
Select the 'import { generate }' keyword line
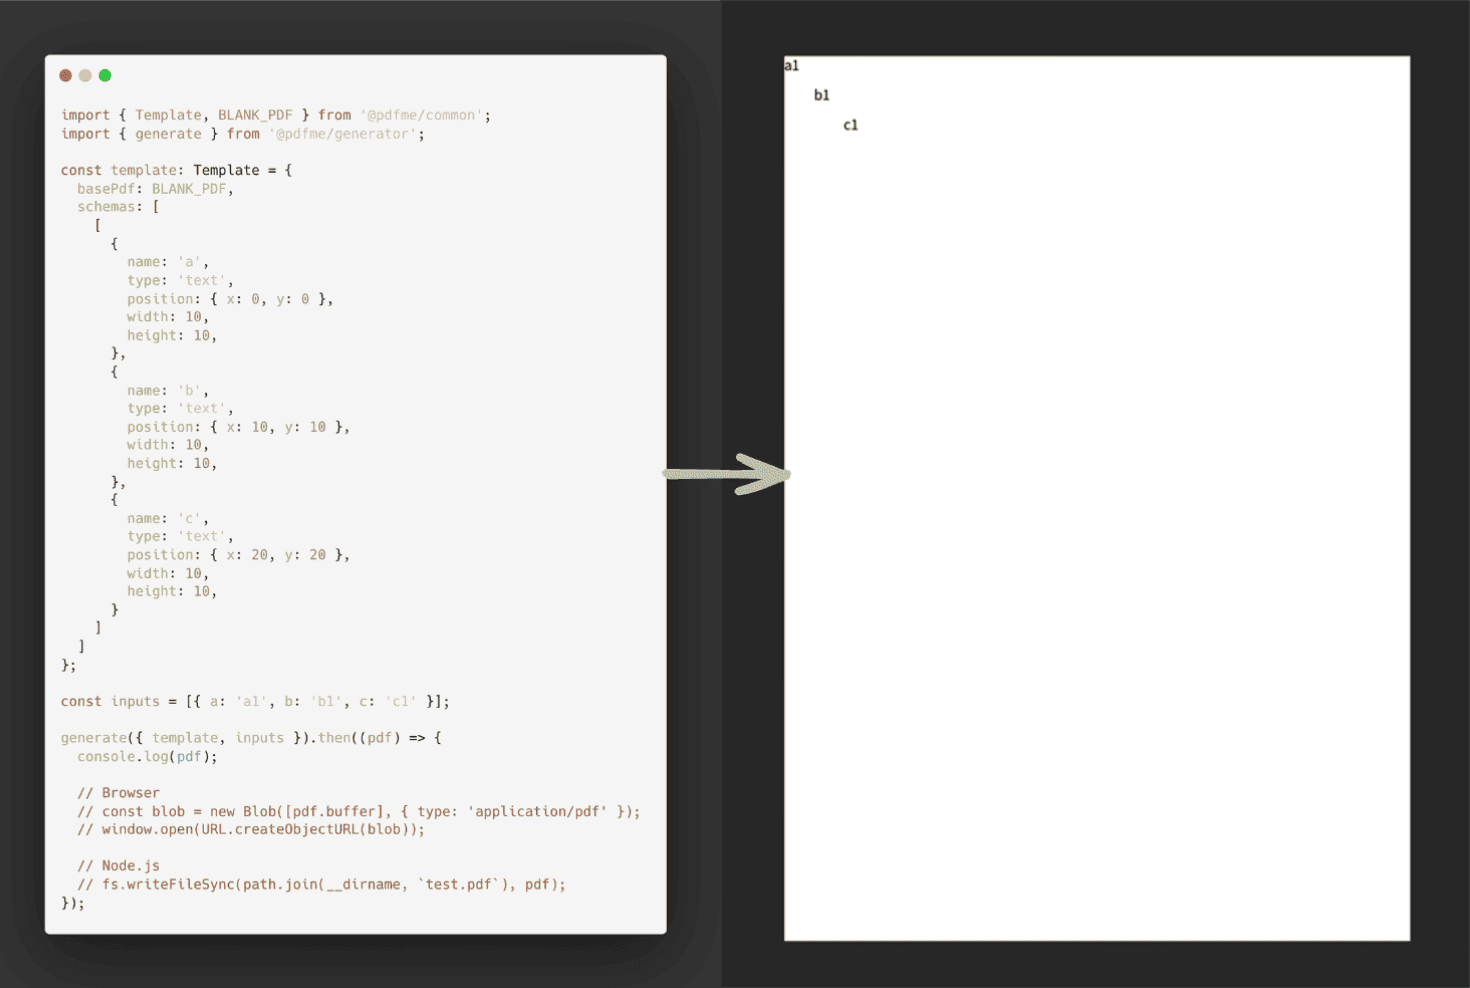click(x=243, y=134)
